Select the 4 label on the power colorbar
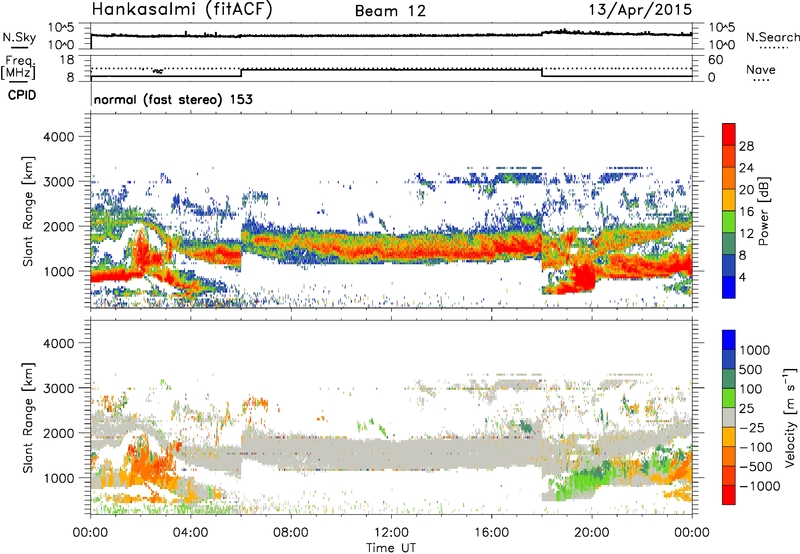Viewport: 800px width, 554px height. click(742, 277)
